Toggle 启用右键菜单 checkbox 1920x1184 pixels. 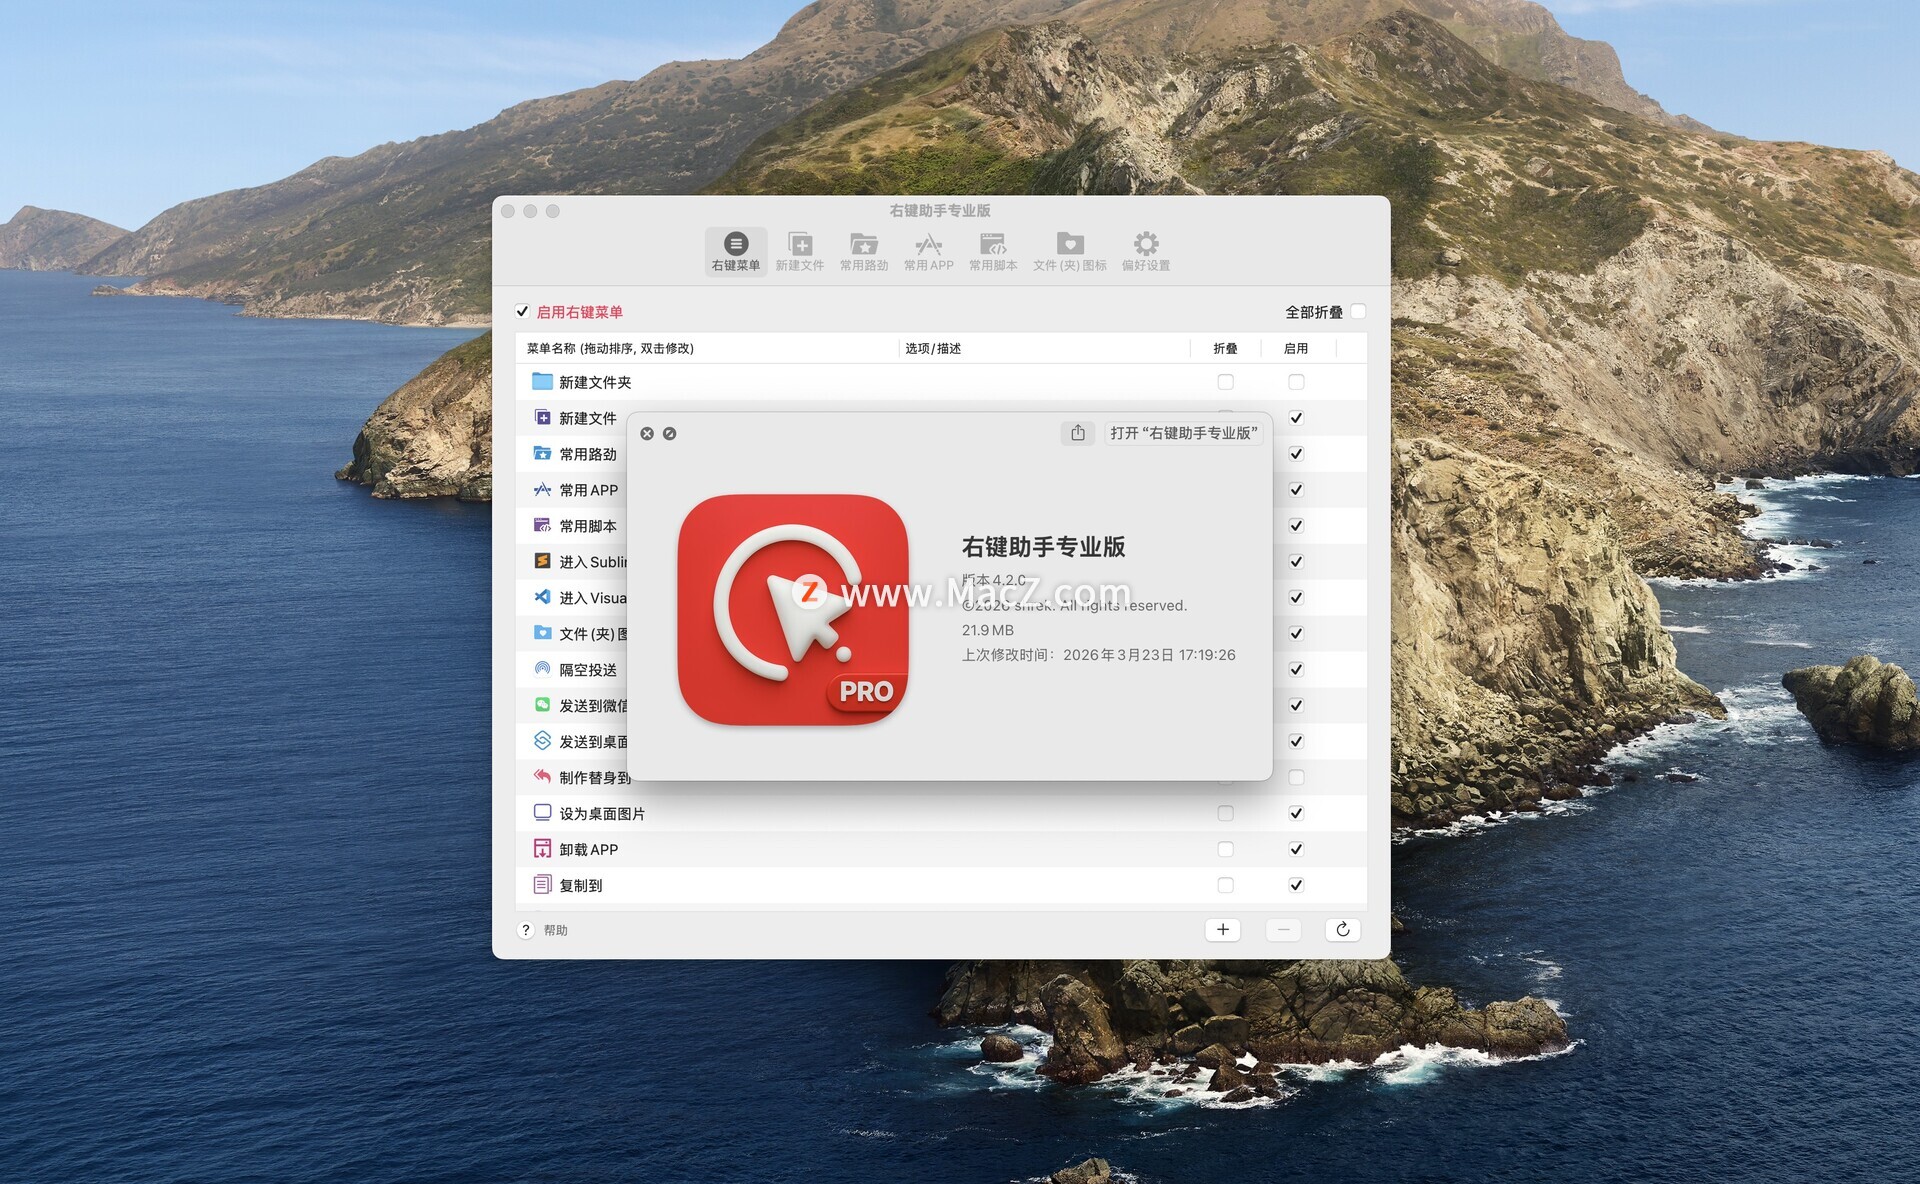[522, 312]
